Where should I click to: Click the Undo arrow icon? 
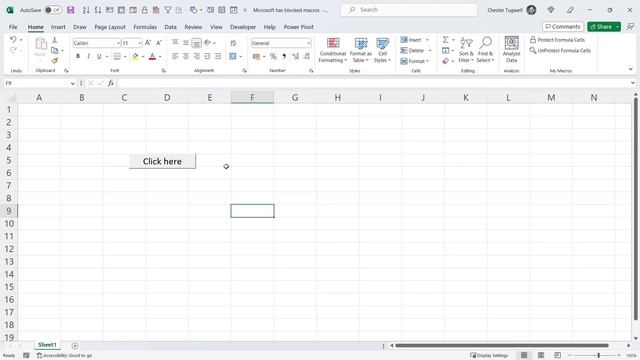click(x=13, y=40)
